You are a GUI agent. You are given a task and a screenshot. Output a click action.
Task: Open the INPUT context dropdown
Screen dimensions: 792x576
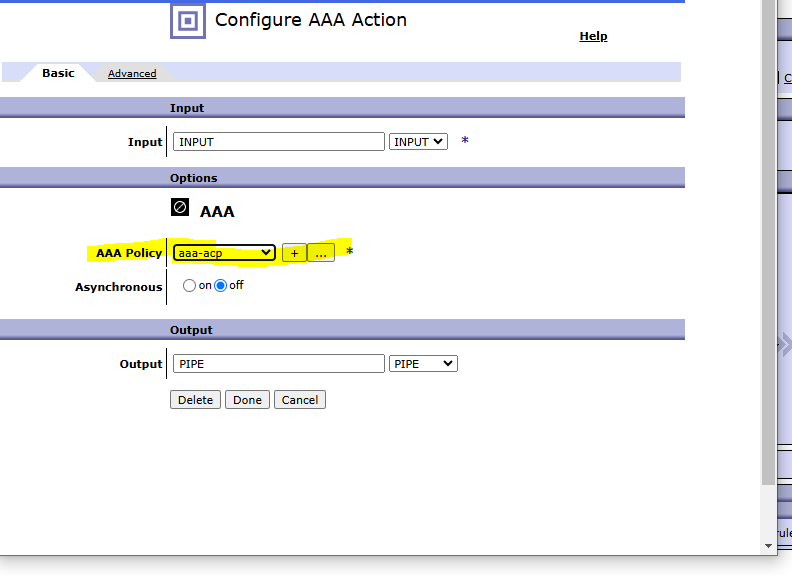[418, 142]
